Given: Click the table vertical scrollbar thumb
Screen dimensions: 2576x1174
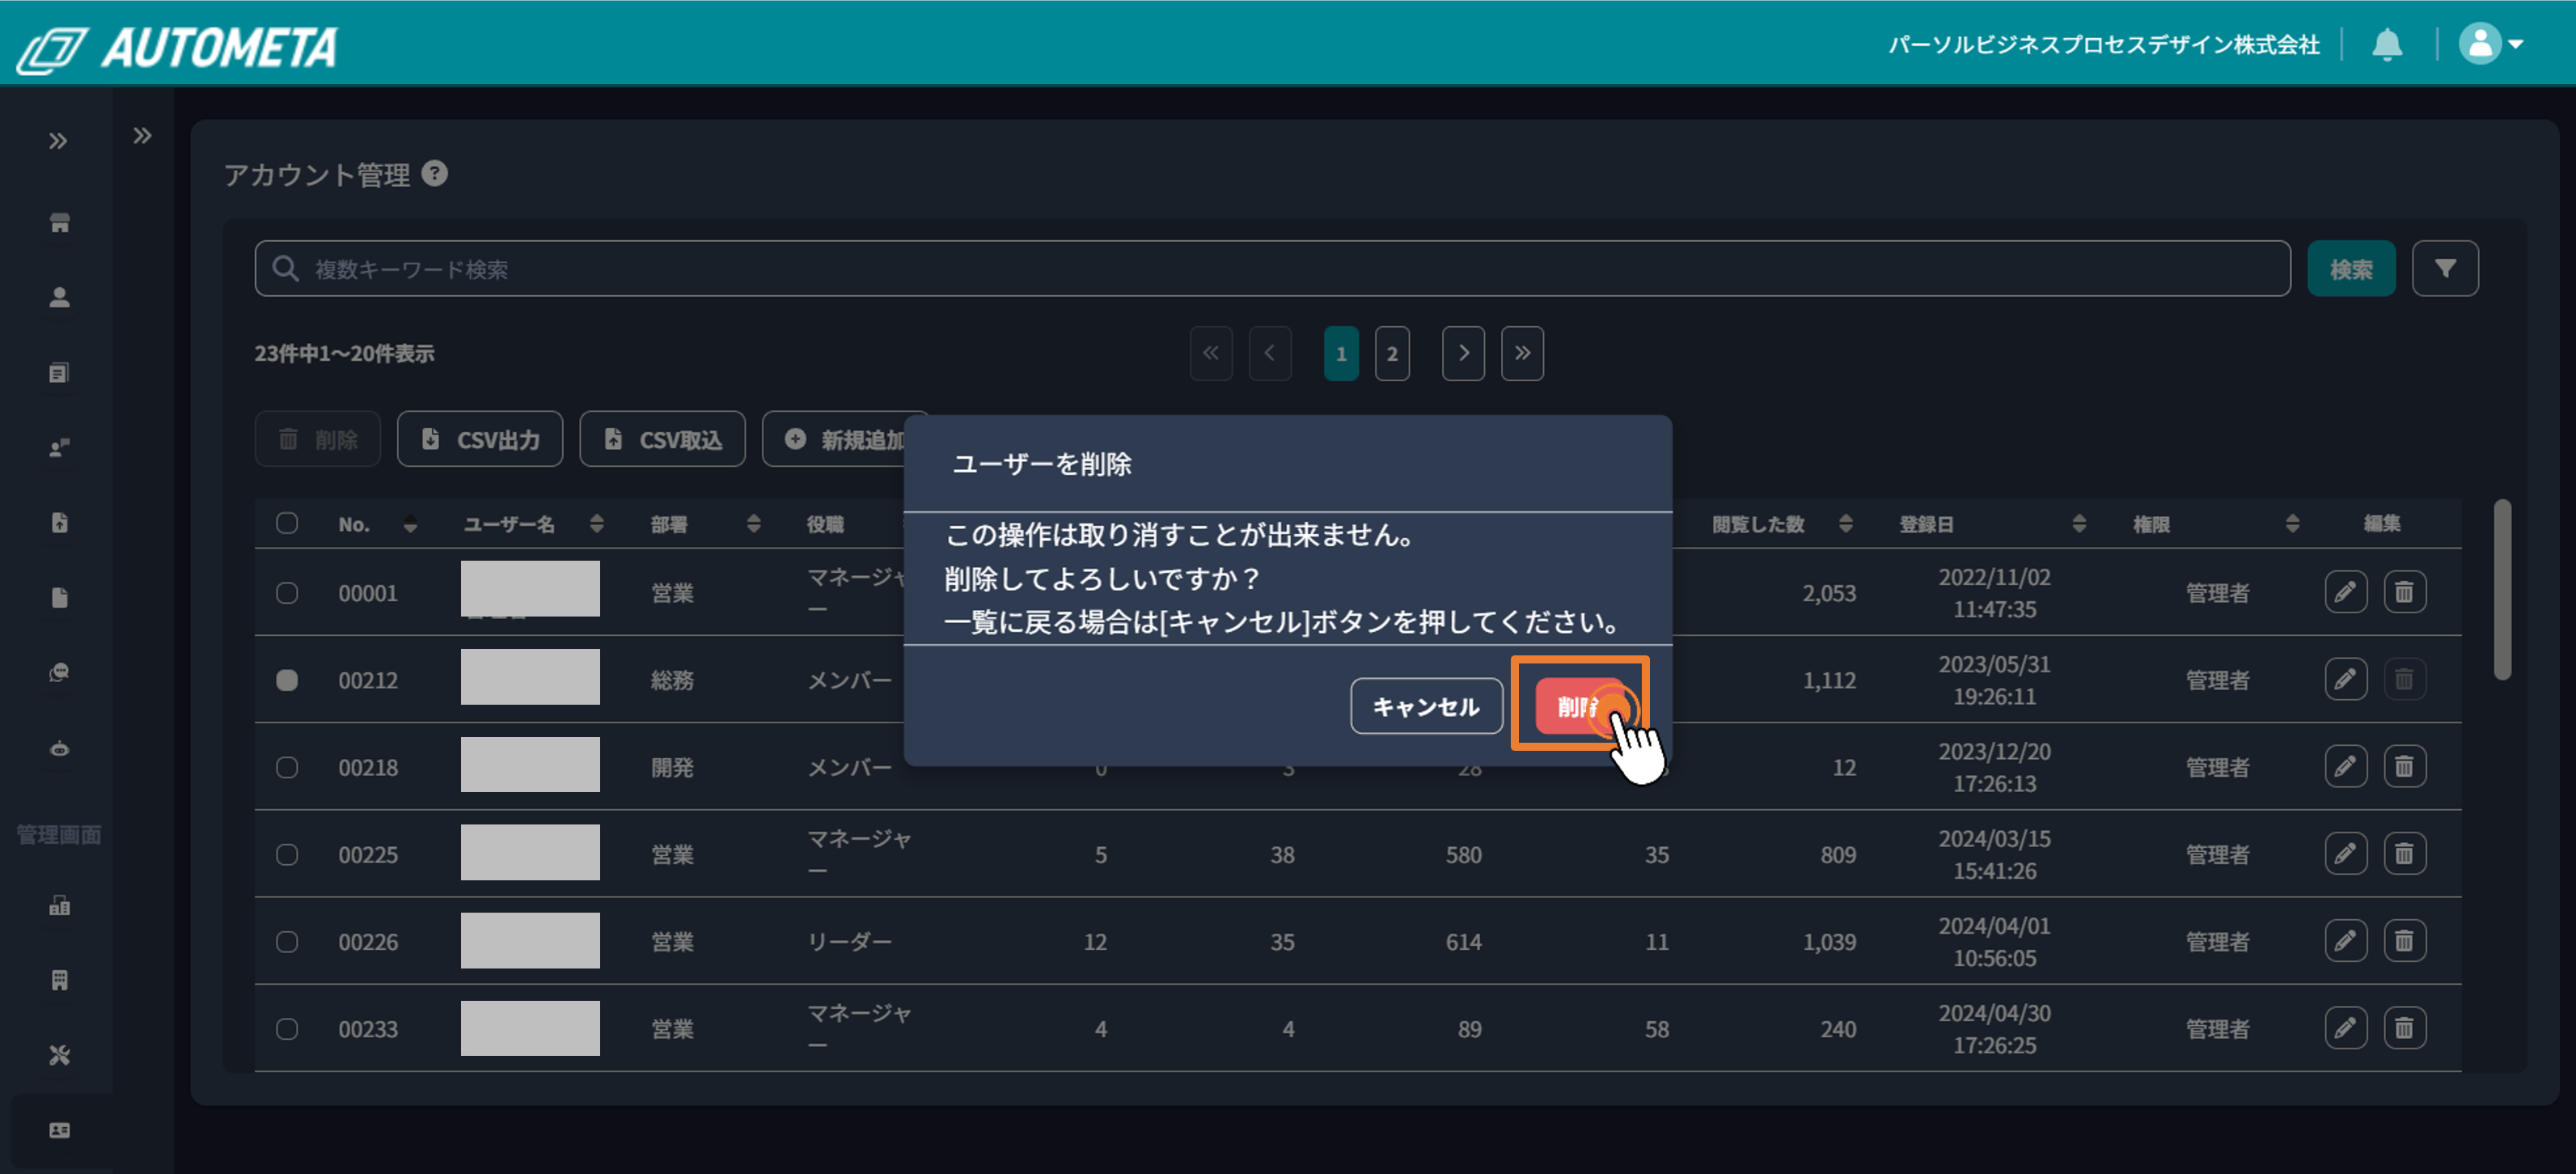Looking at the screenshot, I should tap(2501, 590).
